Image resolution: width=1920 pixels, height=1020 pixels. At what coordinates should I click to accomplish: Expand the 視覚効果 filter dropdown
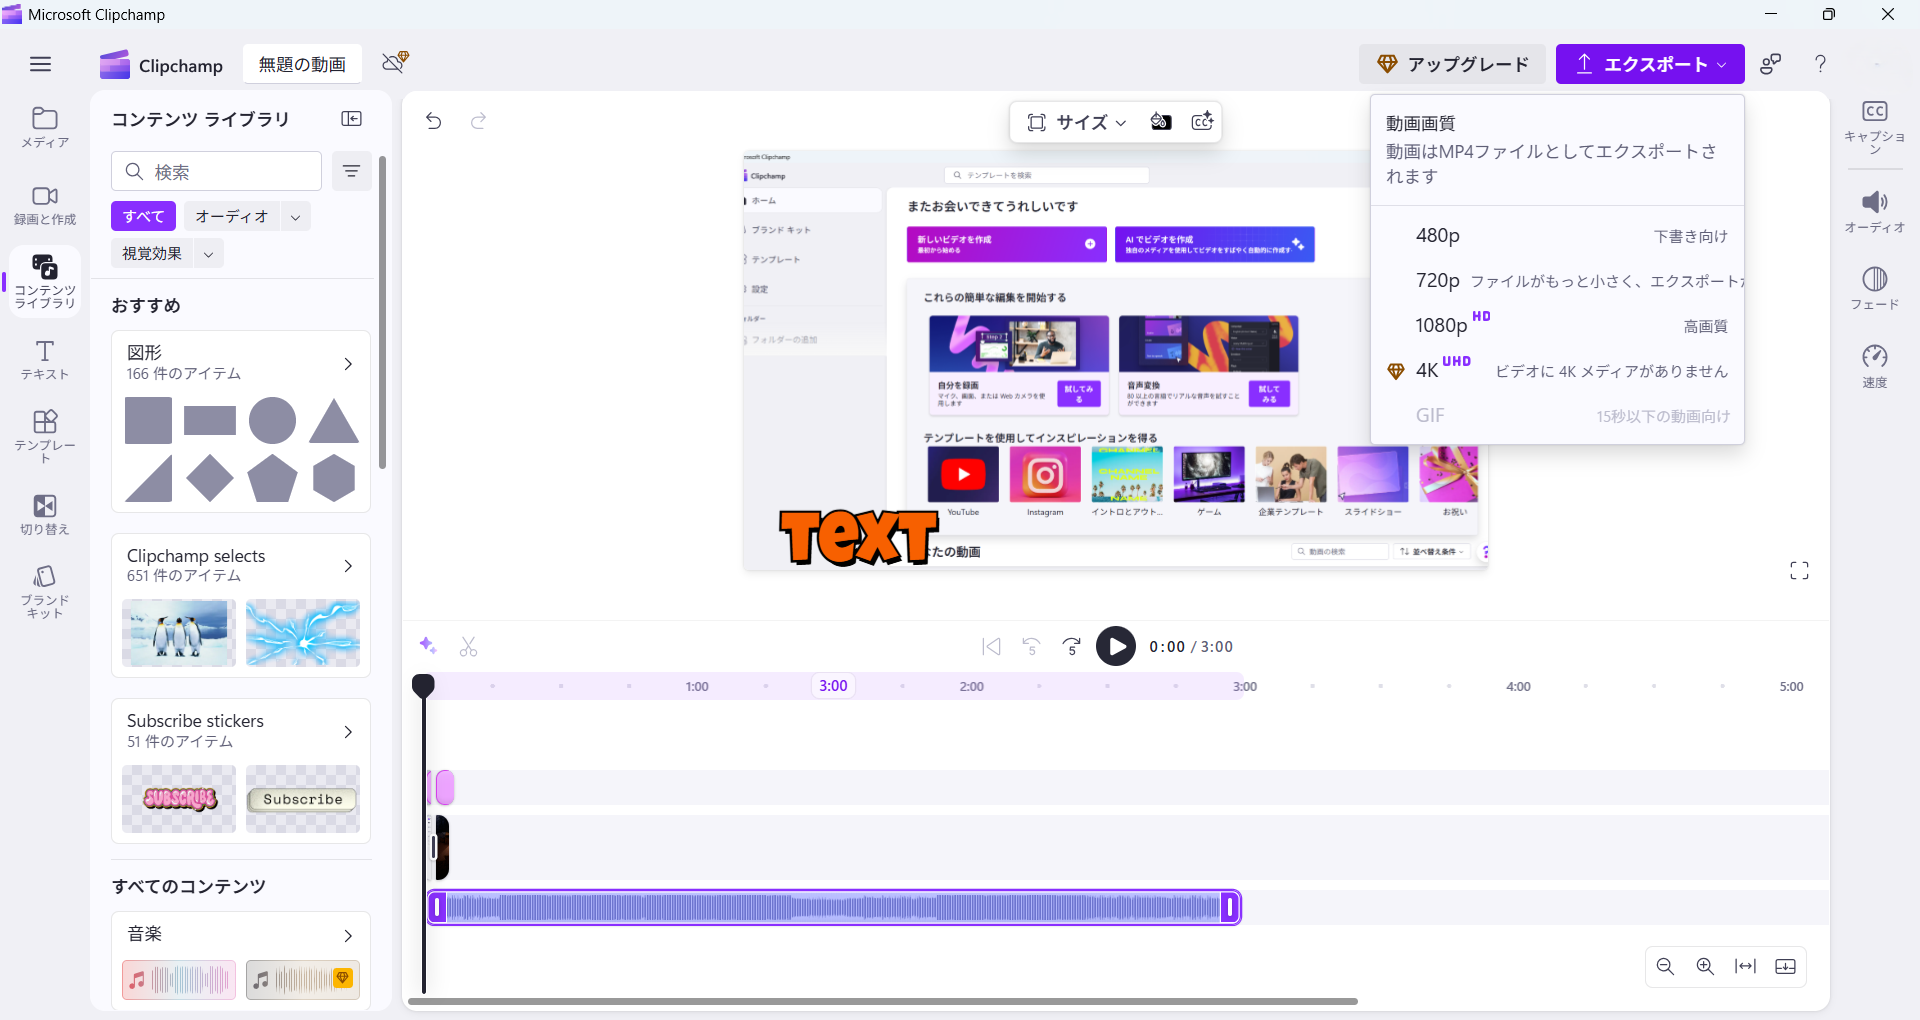(x=208, y=254)
